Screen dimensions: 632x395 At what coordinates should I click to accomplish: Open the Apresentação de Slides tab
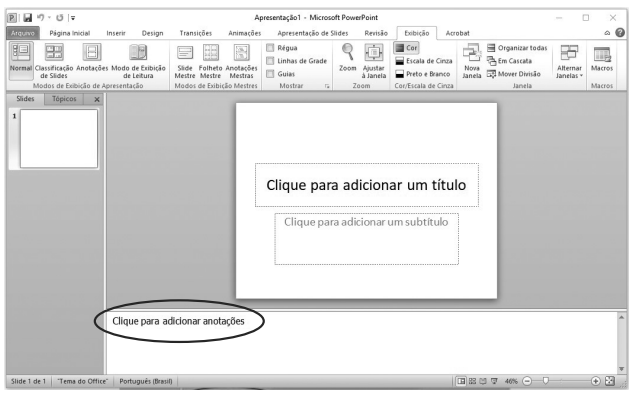(313, 33)
